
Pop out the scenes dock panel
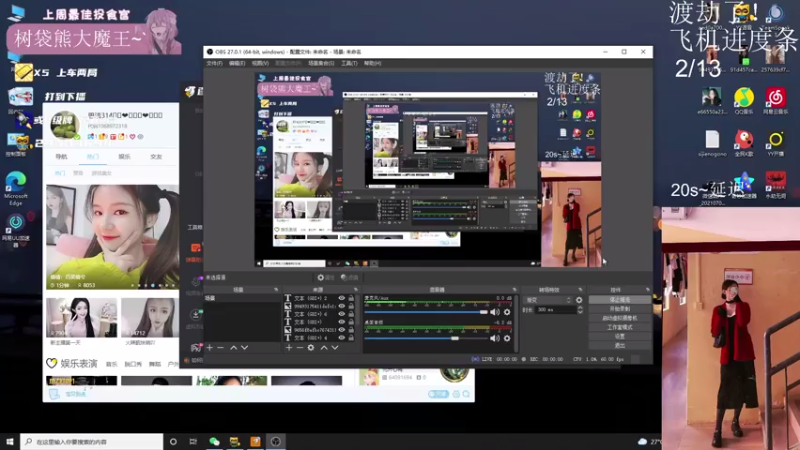pos(276,290)
